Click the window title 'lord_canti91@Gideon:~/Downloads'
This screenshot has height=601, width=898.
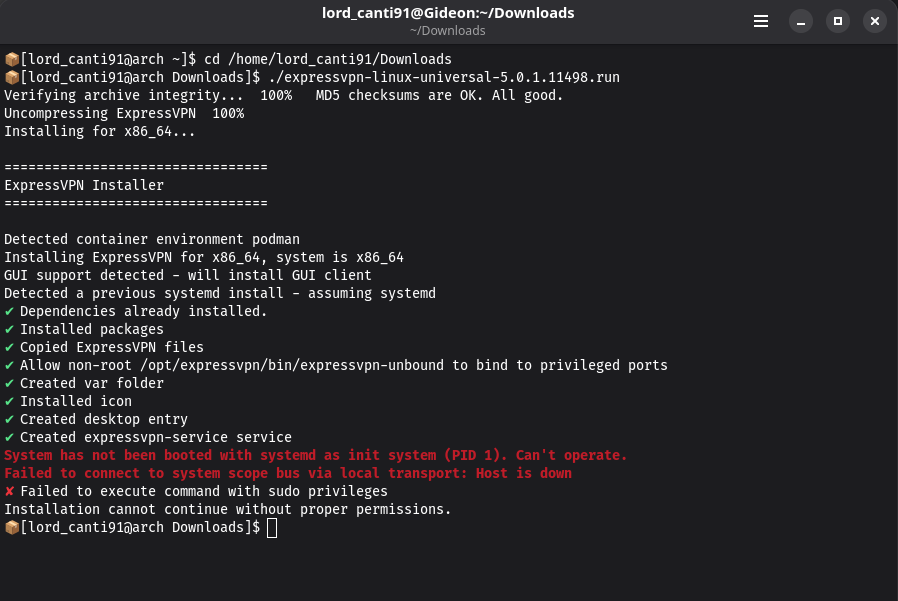[448, 12]
